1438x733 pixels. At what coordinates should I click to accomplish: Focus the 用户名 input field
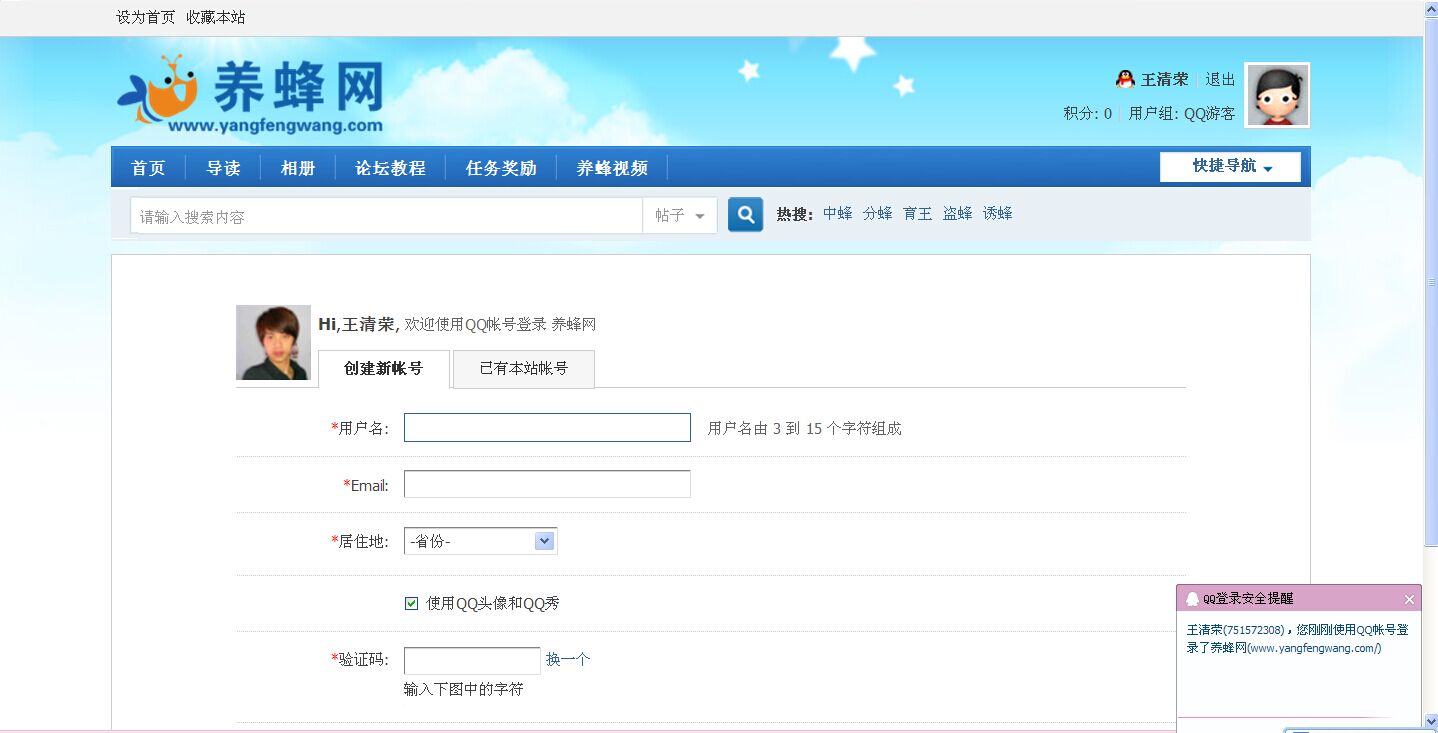[547, 428]
